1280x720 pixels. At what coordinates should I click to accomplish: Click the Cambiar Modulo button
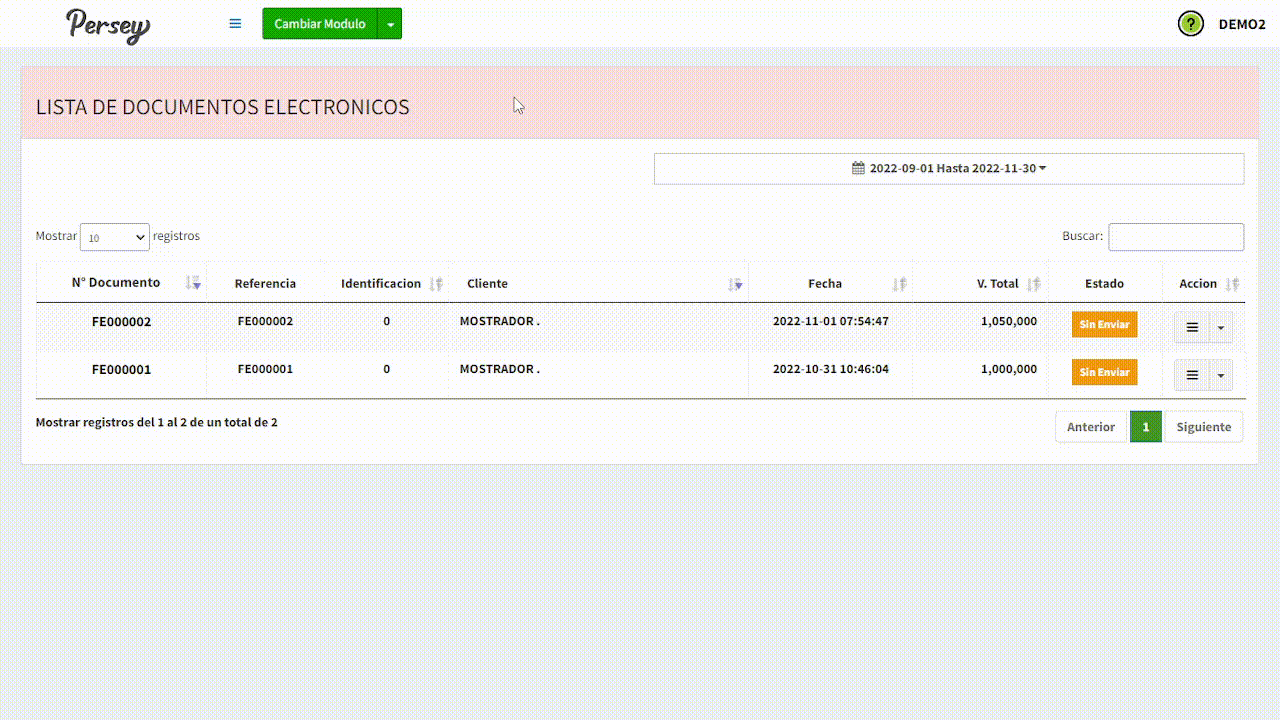pyautogui.click(x=320, y=24)
